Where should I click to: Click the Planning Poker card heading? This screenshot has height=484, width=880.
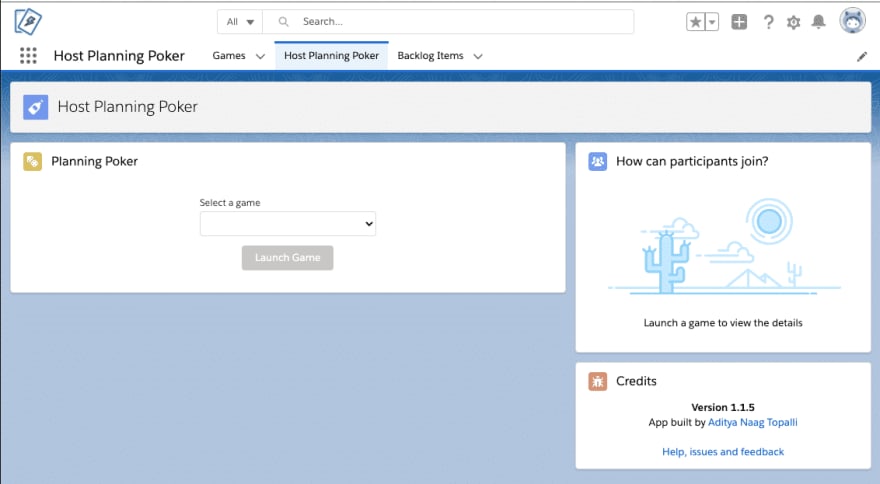pyautogui.click(x=94, y=162)
